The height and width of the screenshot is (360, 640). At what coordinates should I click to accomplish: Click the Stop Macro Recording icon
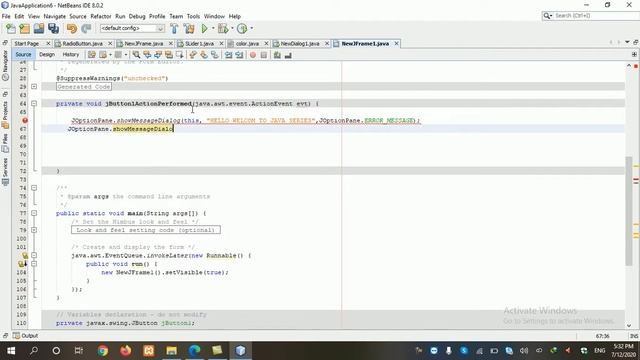pyautogui.click(x=264, y=55)
